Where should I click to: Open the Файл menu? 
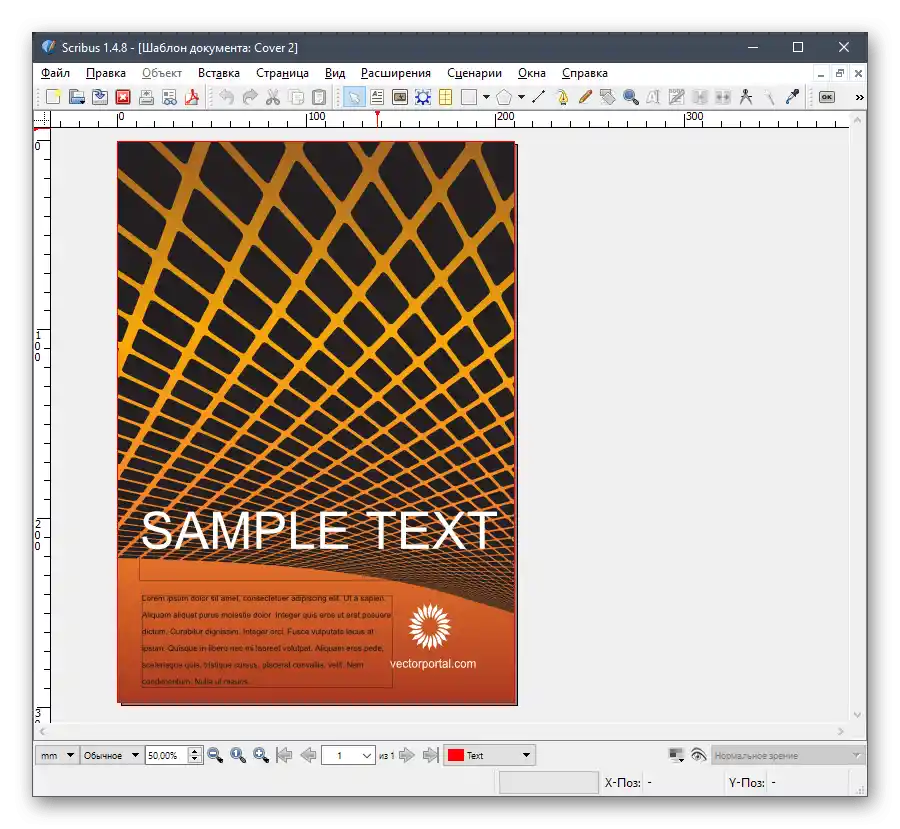point(55,73)
